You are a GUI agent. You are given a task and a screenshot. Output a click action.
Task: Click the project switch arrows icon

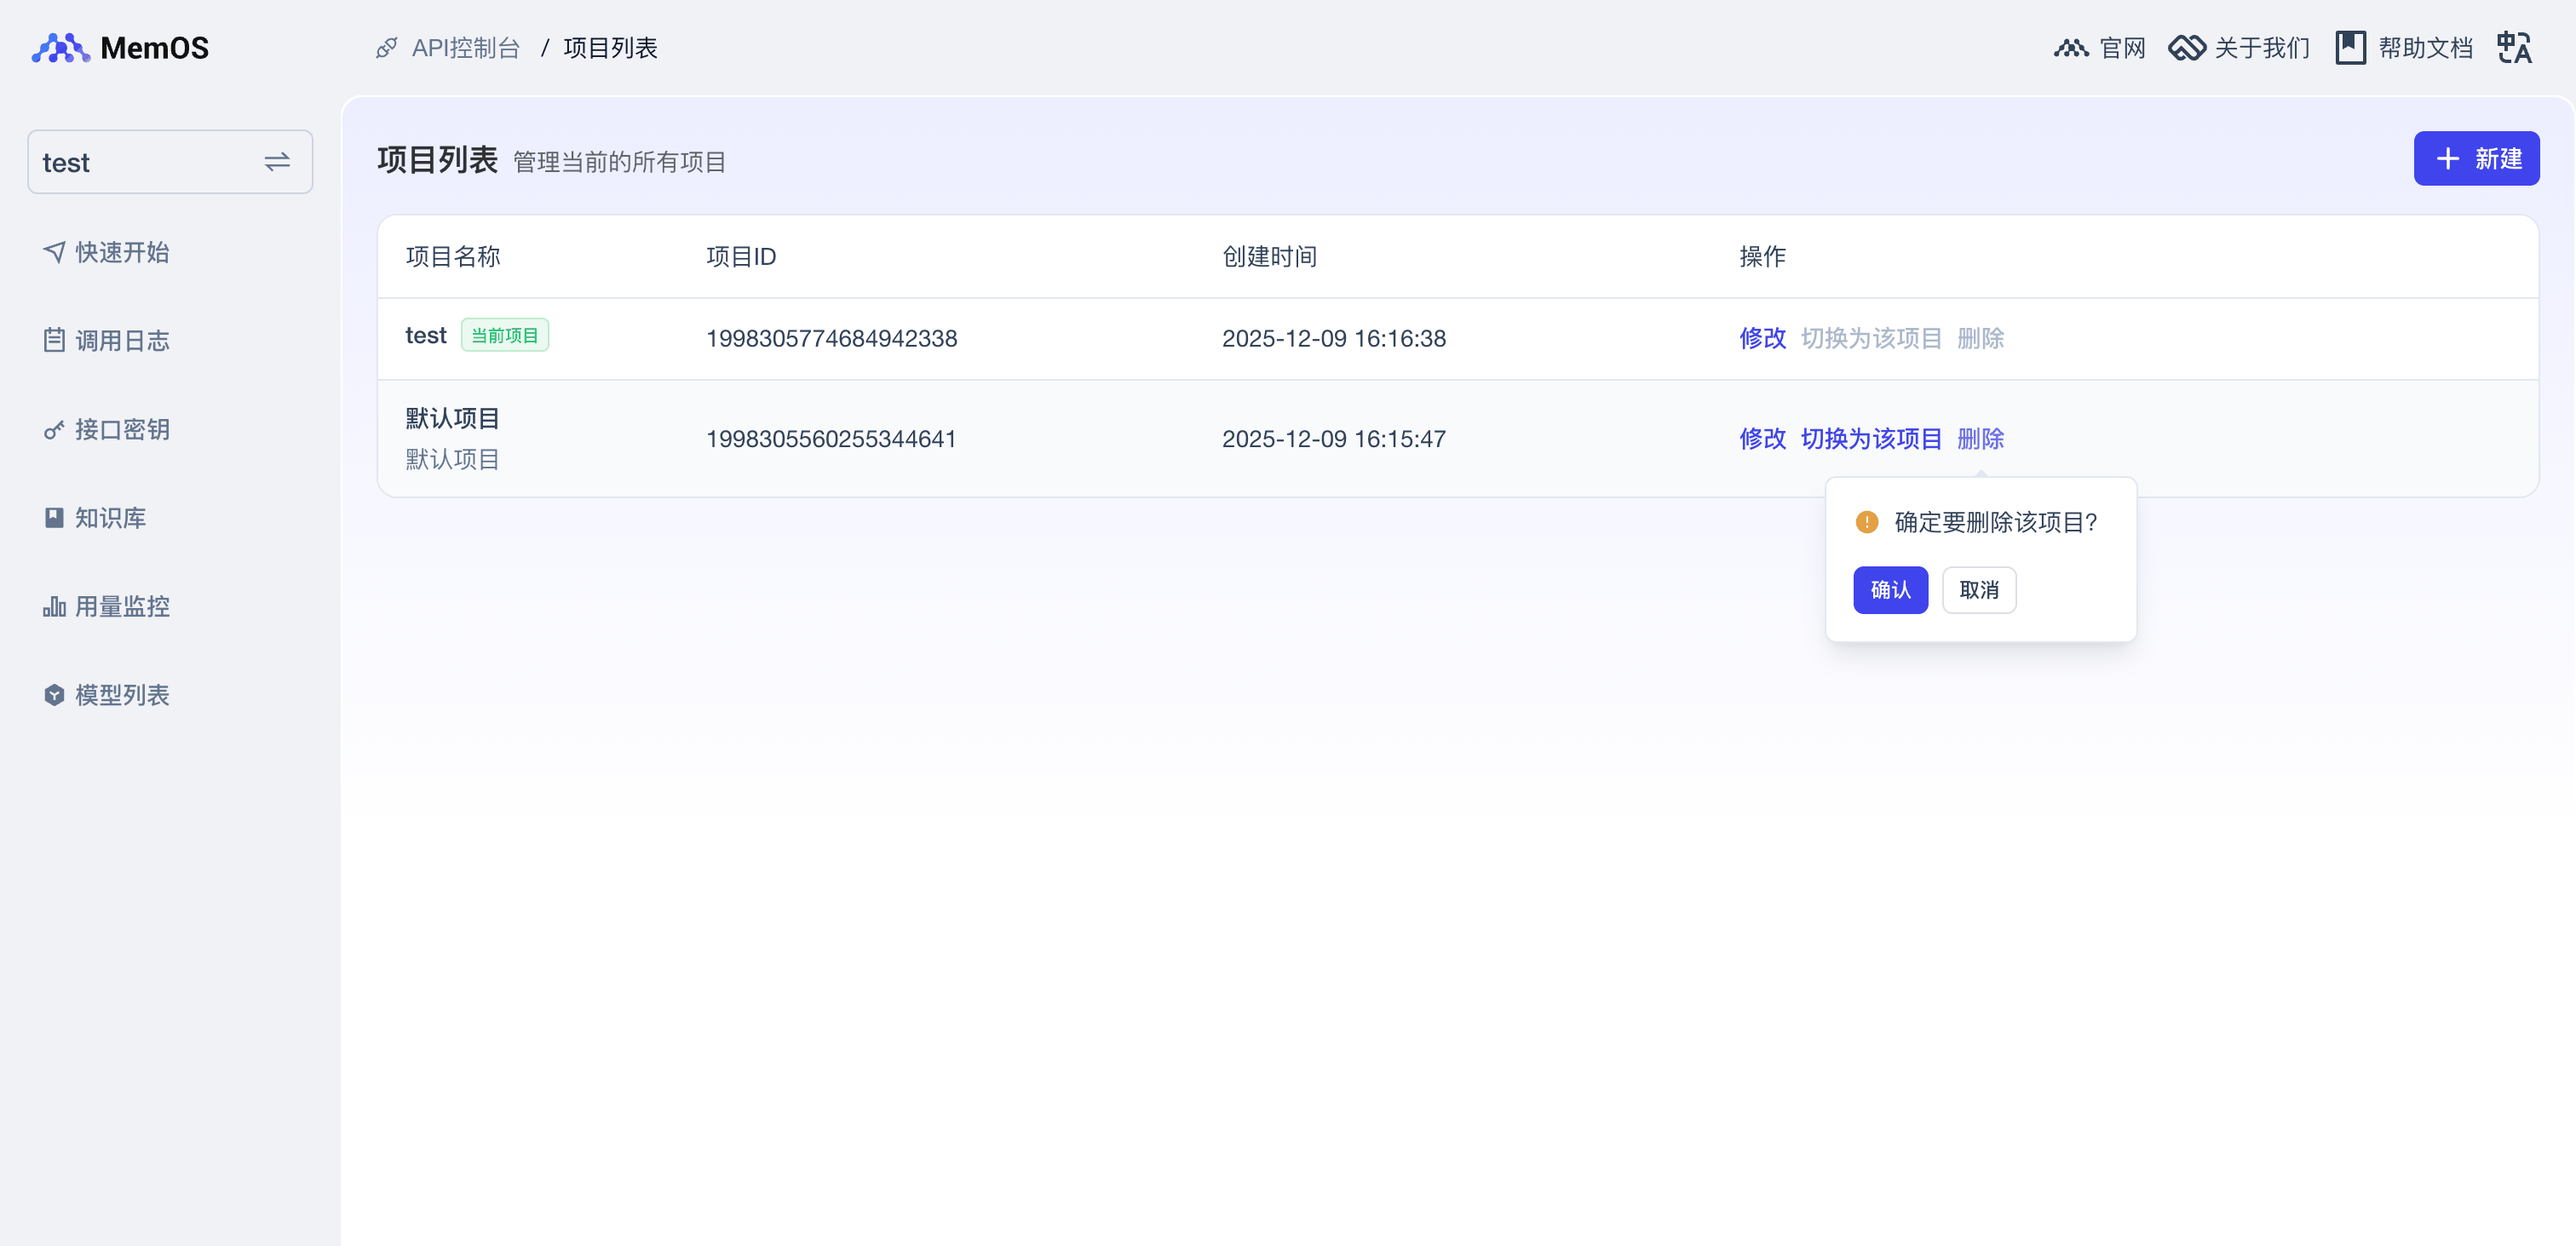[x=277, y=162]
